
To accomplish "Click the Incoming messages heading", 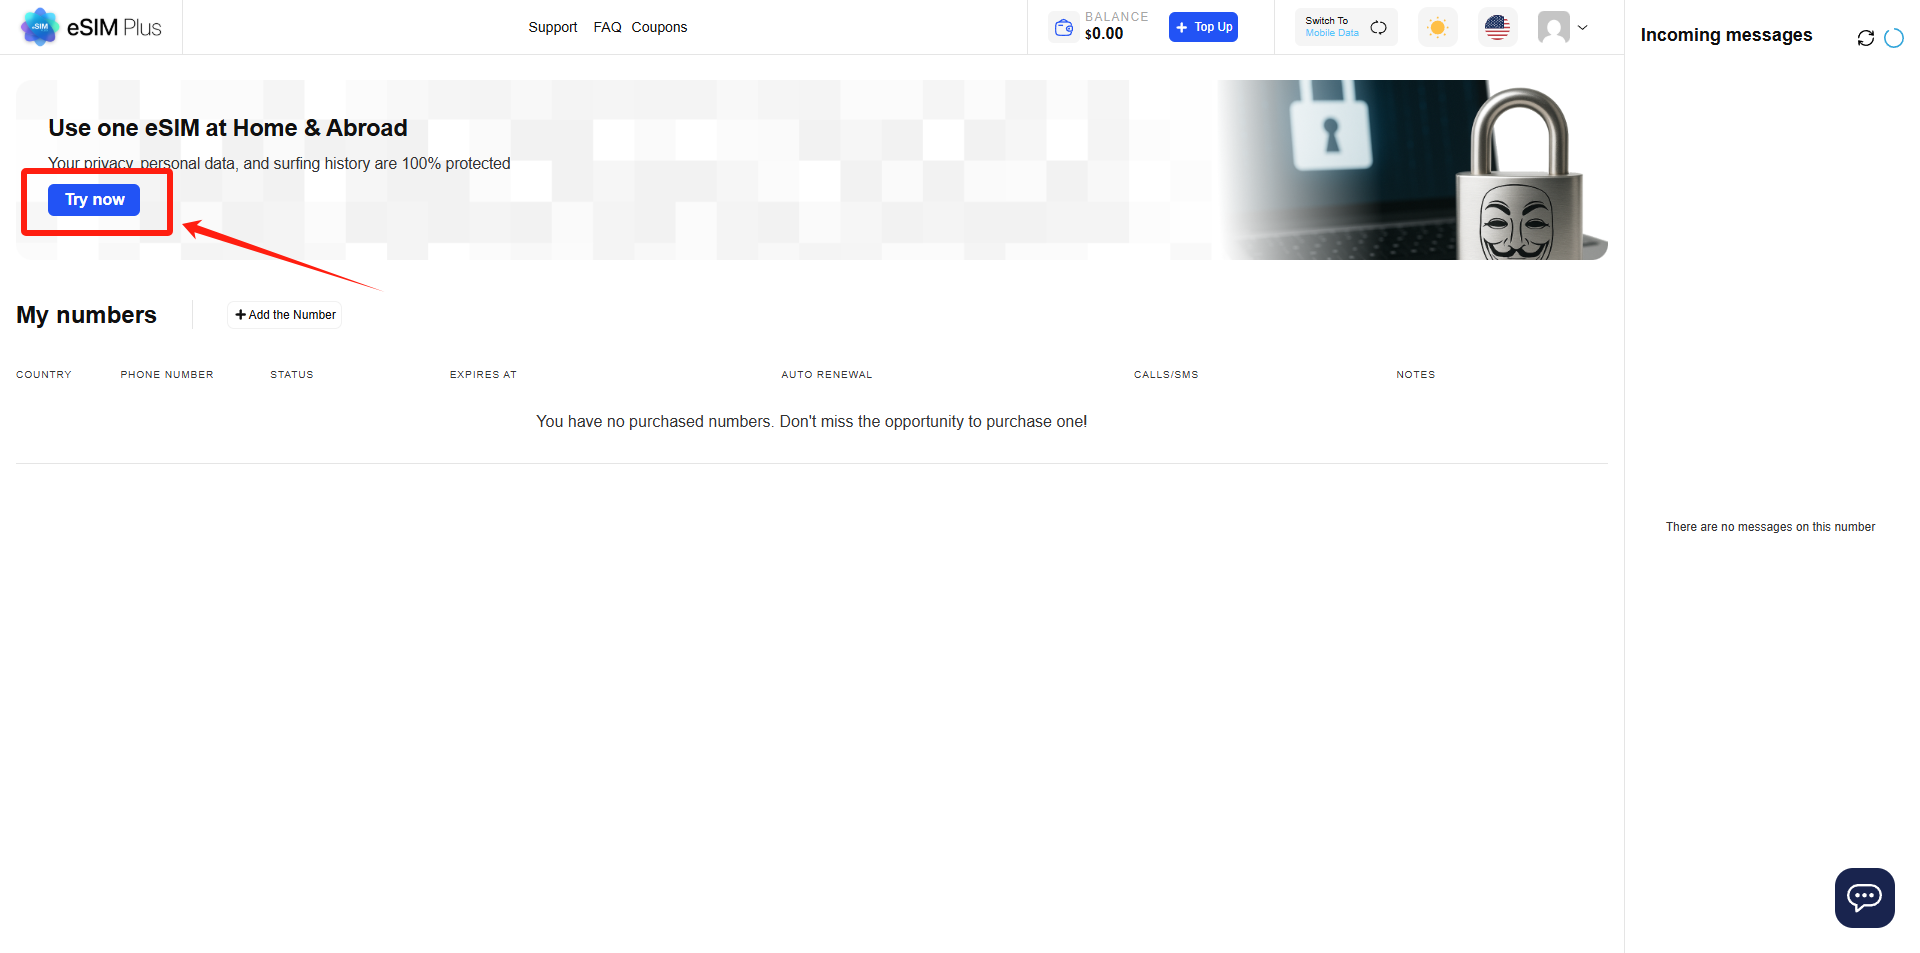I will tap(1726, 35).
